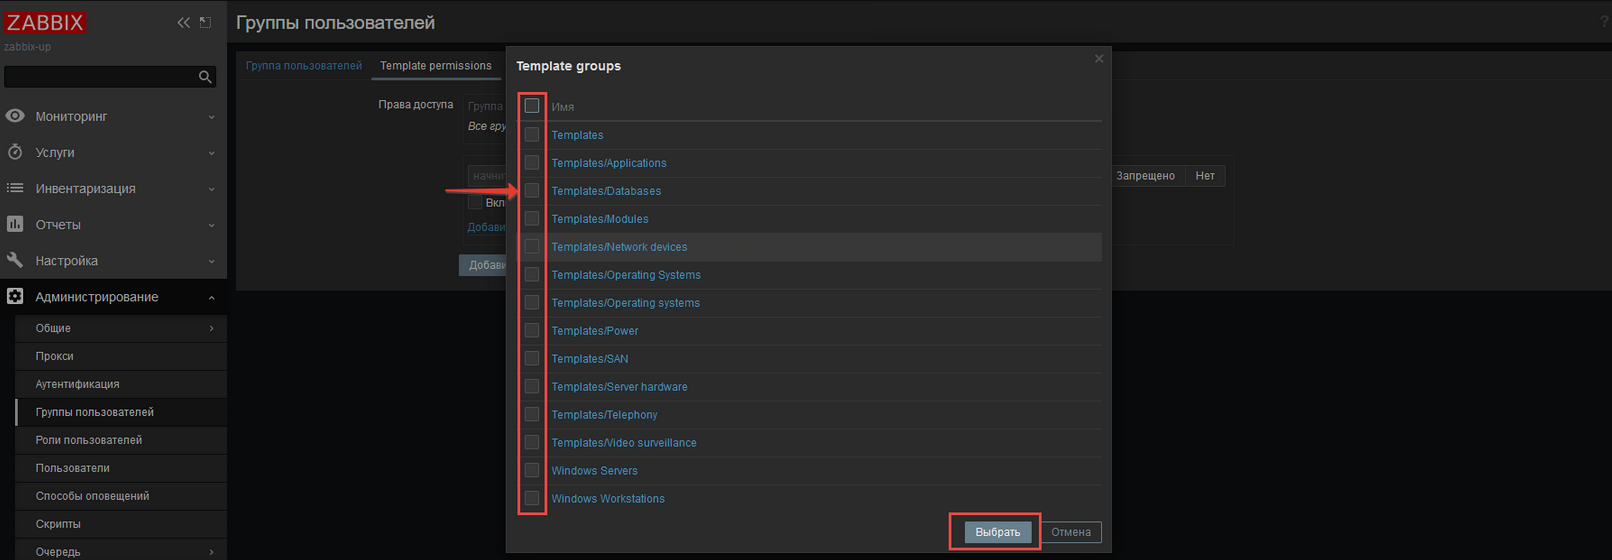The height and width of the screenshot is (560, 1612).
Task: Open the Роли пользователей menu item
Action: tap(121, 440)
